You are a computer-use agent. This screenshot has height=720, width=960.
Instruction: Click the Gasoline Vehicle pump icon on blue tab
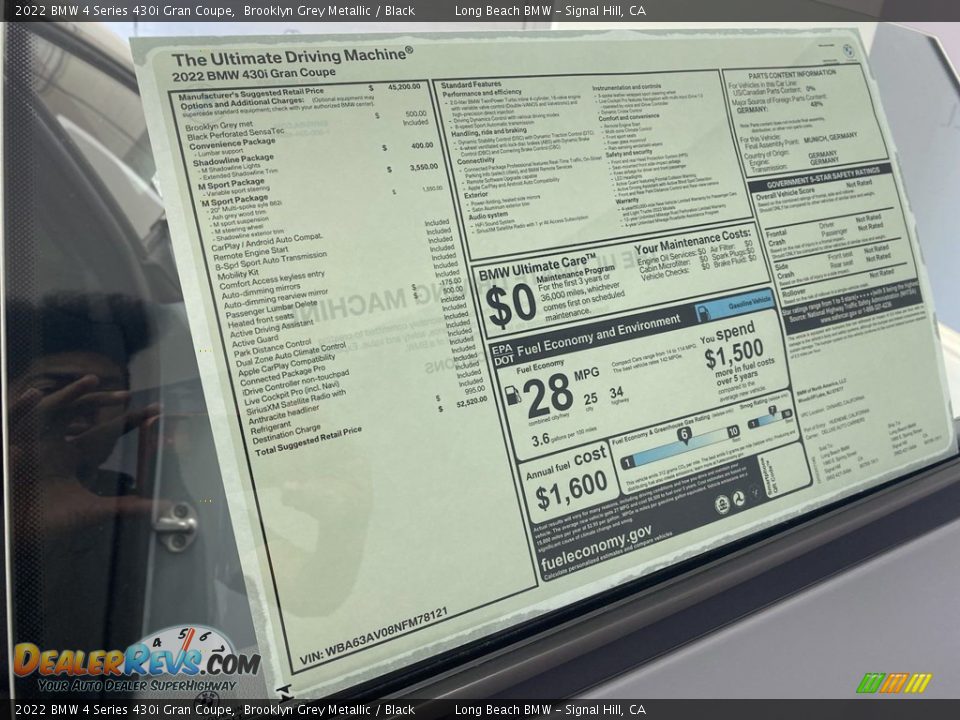[x=703, y=313]
